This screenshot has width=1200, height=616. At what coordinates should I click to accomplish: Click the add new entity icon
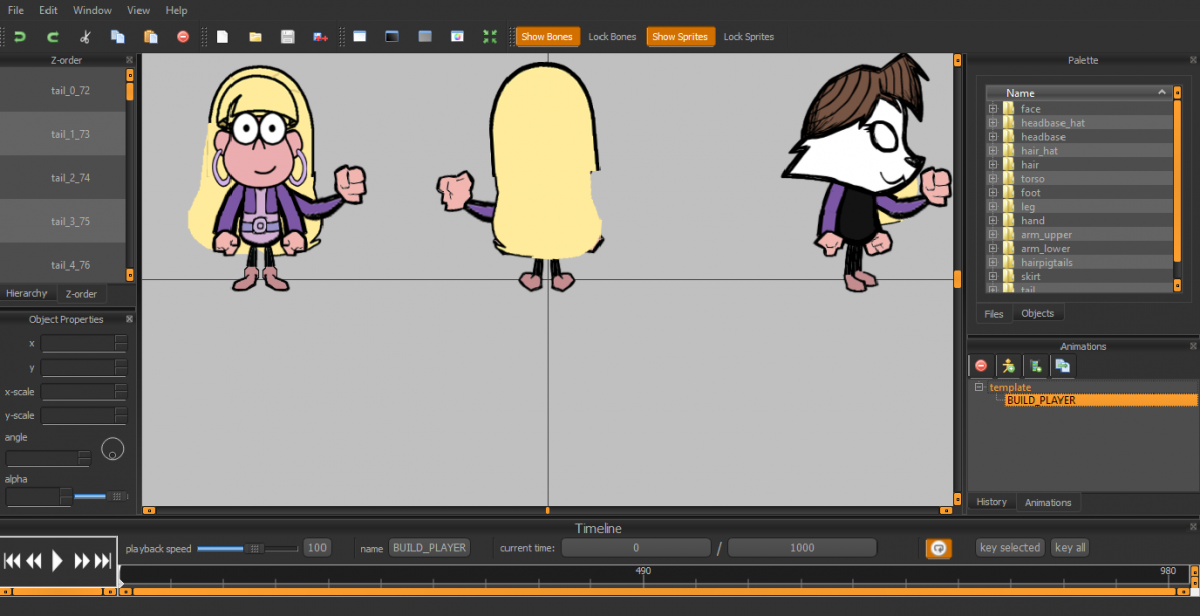(1008, 366)
